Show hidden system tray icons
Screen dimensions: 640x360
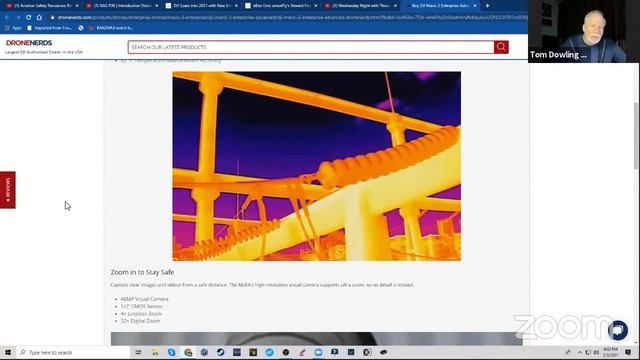tap(580, 352)
